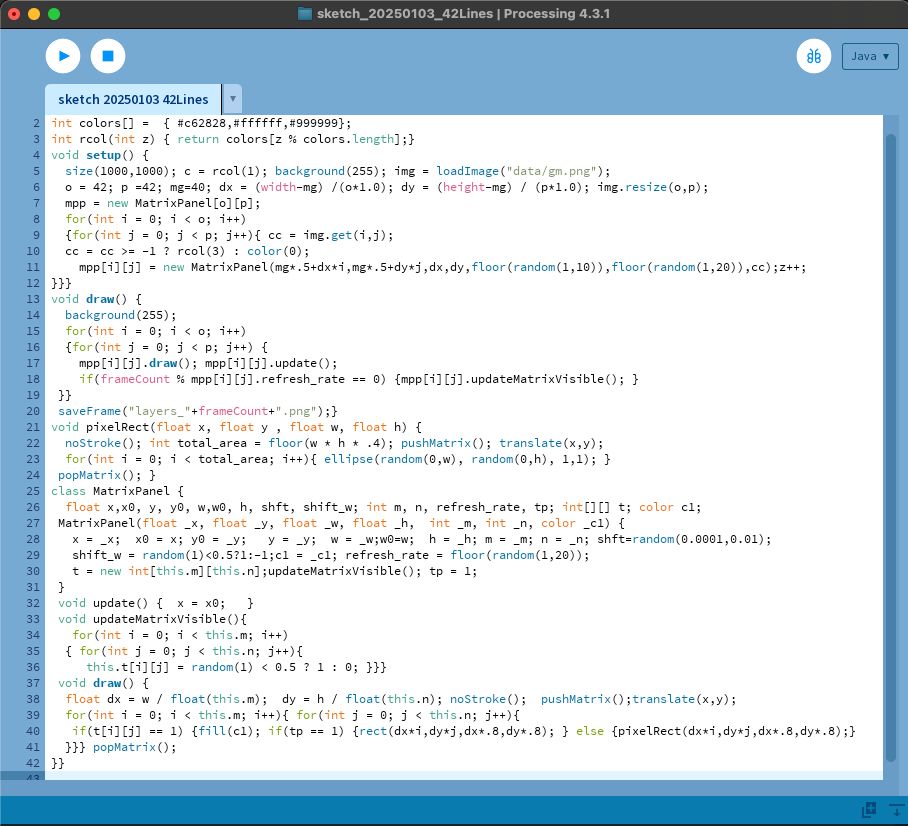The image size is (908, 826).
Task: Open the tab arrow menu
Action: (233, 99)
